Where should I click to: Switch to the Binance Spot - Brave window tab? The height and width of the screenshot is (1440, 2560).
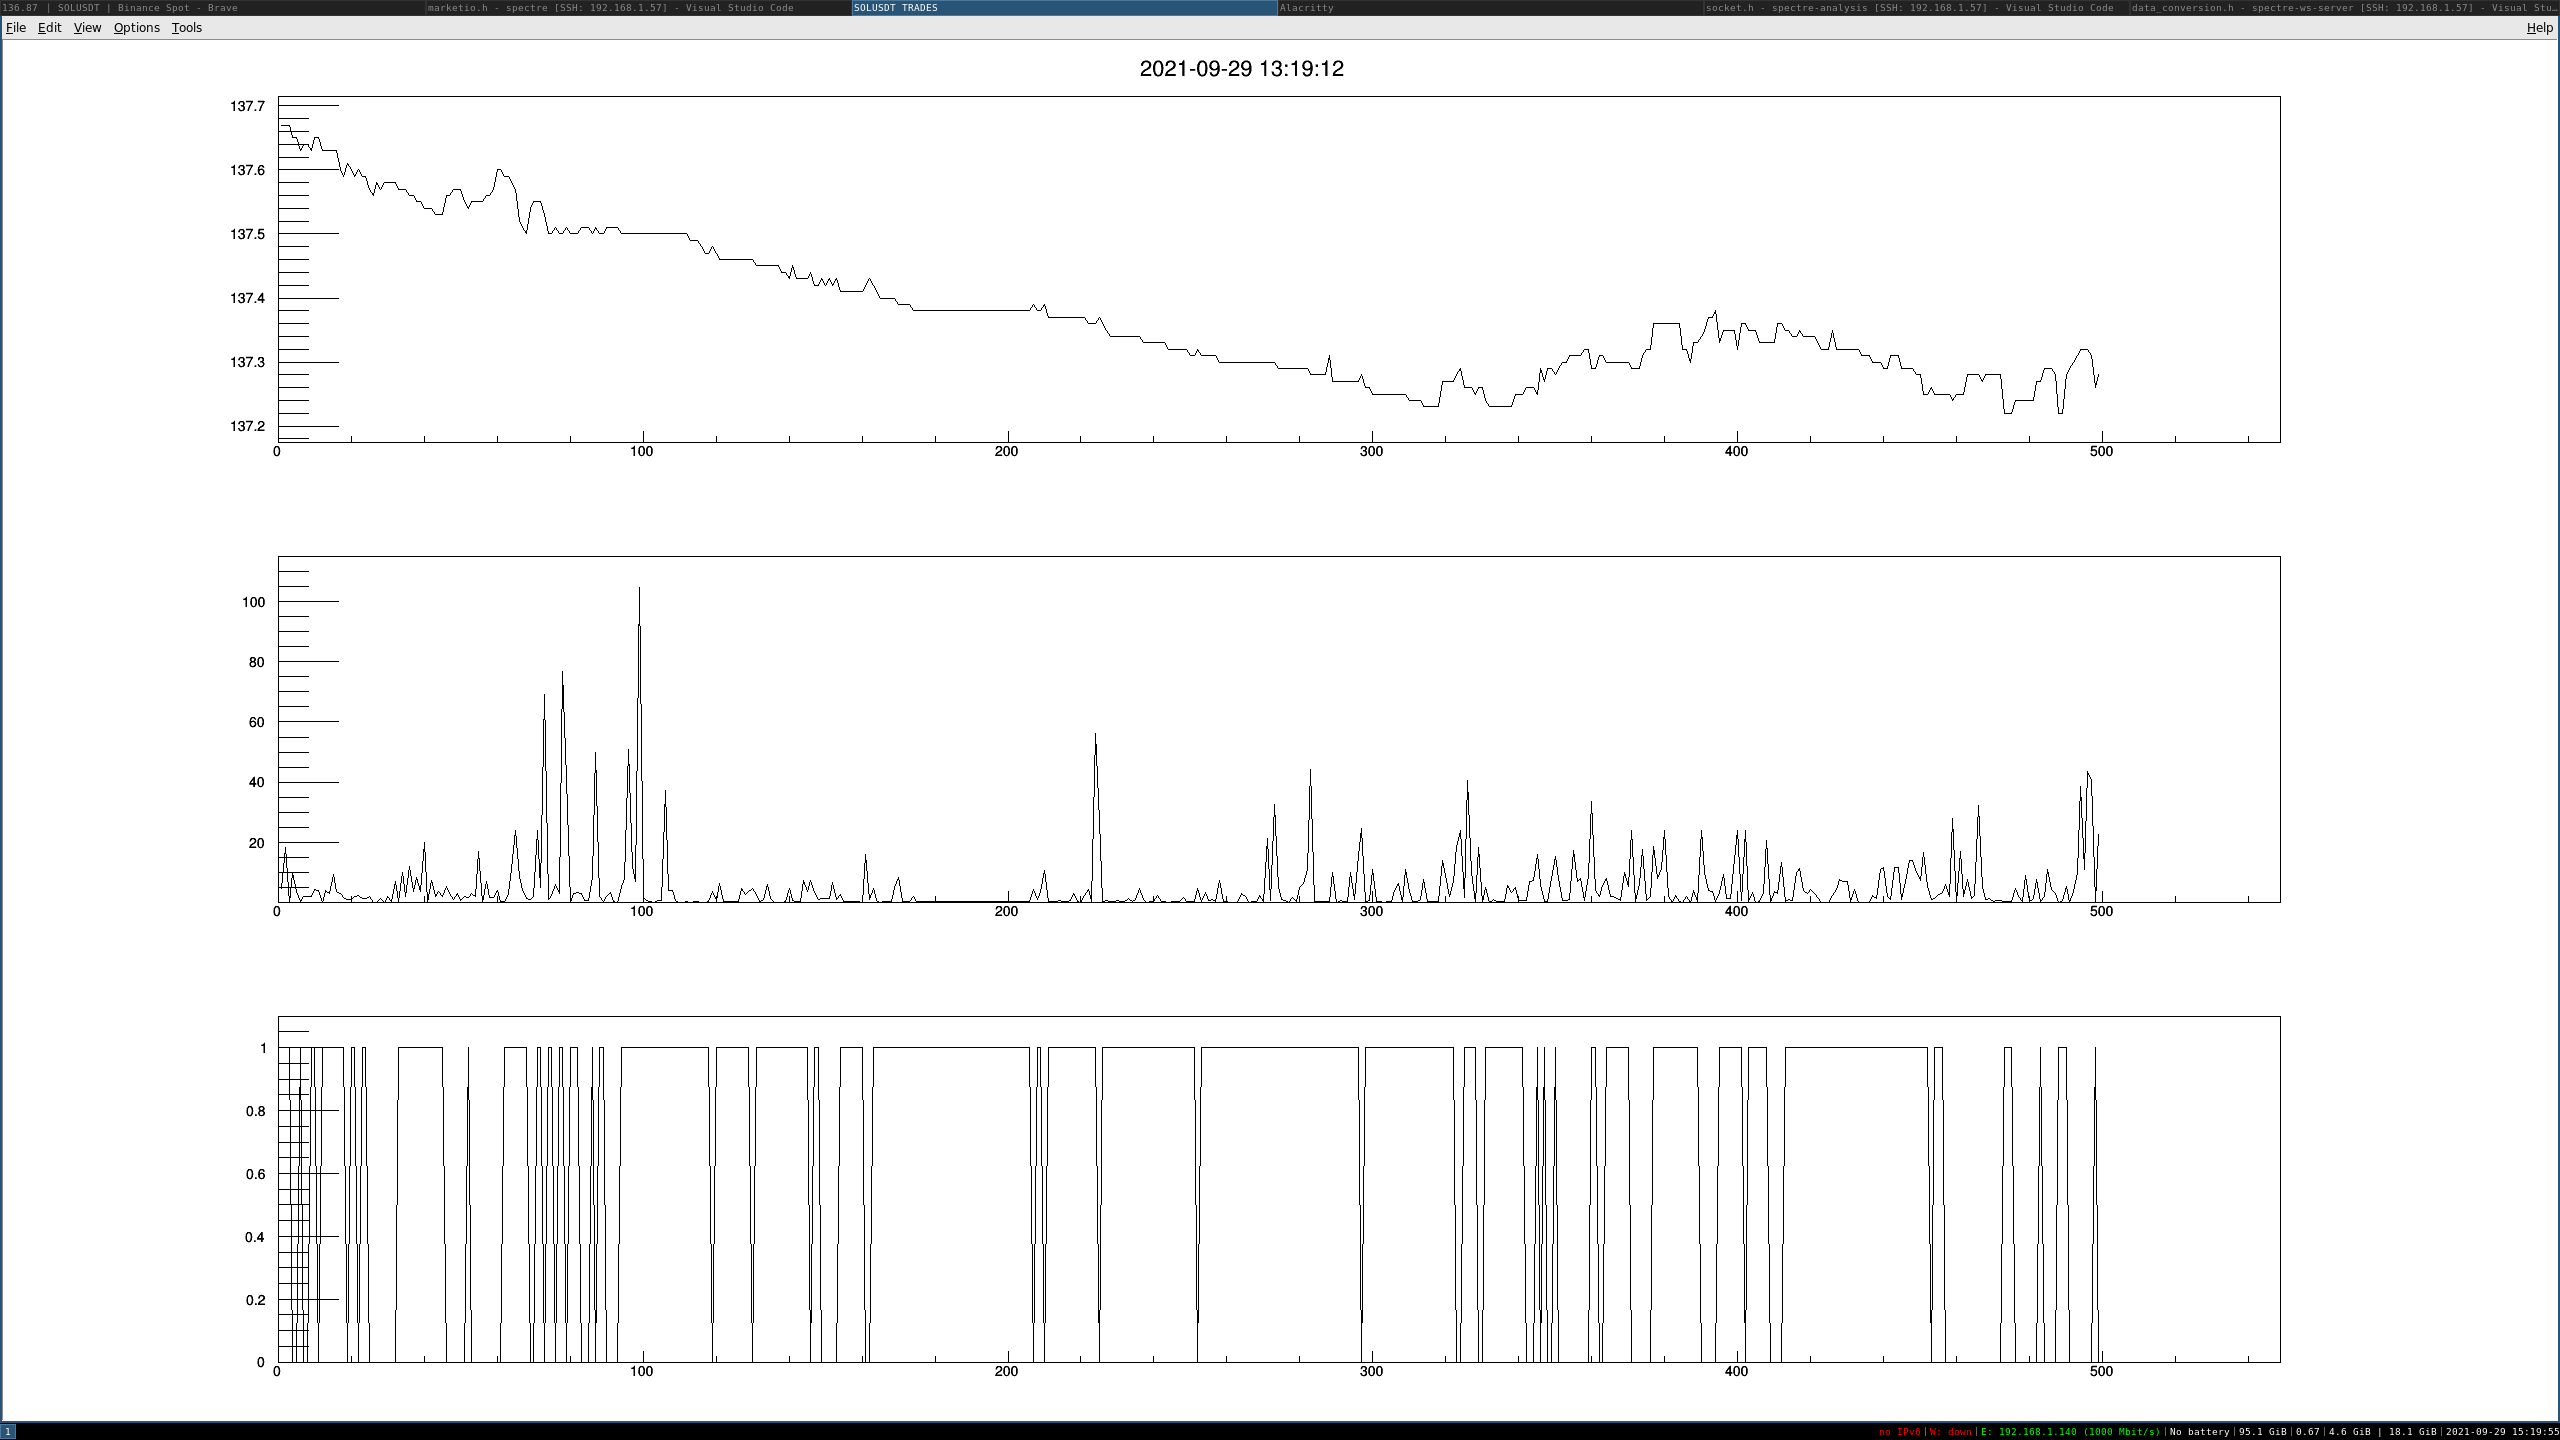tap(212, 7)
